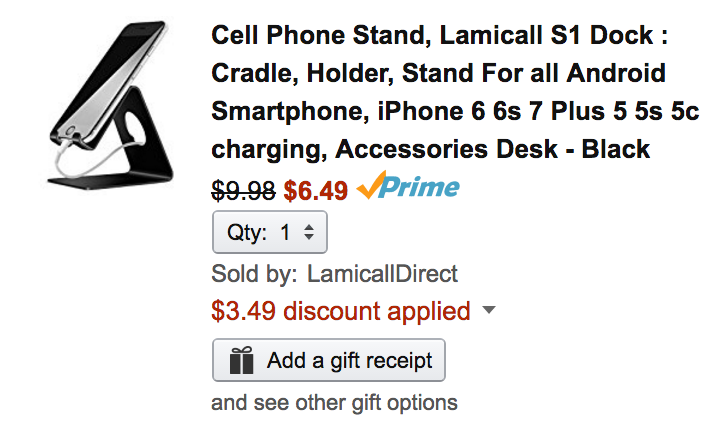Click the Accessories Desk - Black title line
This screenshot has height=434, width=718.
pos(493,149)
